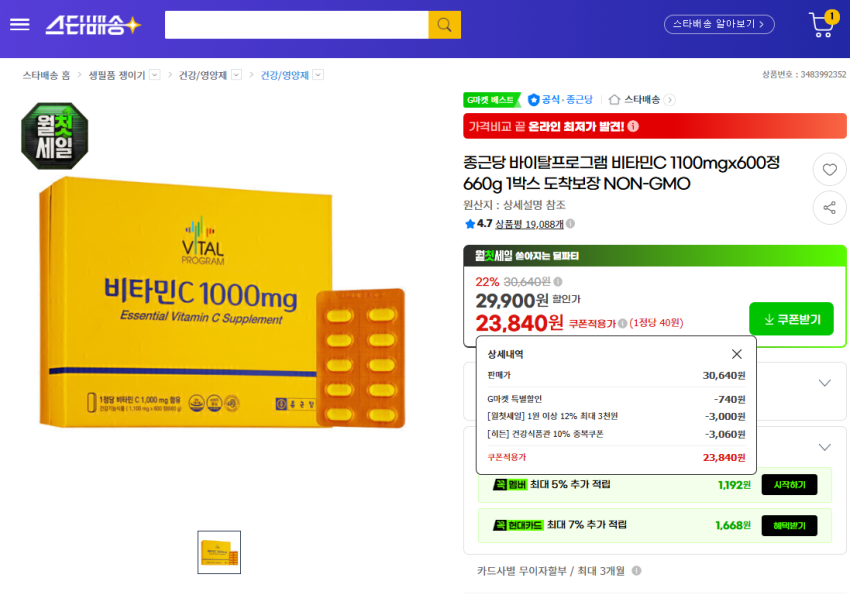This screenshot has height=595, width=850.
Task: Click the green 쿠폰받기 button
Action: click(x=791, y=319)
